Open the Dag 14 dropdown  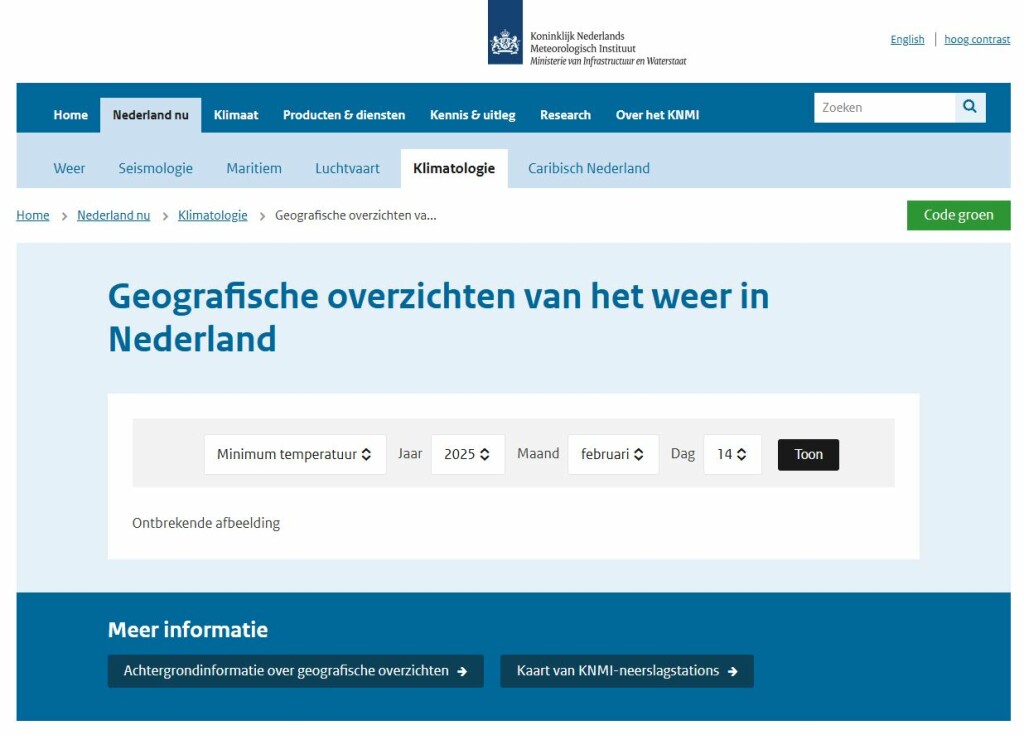[732, 454]
